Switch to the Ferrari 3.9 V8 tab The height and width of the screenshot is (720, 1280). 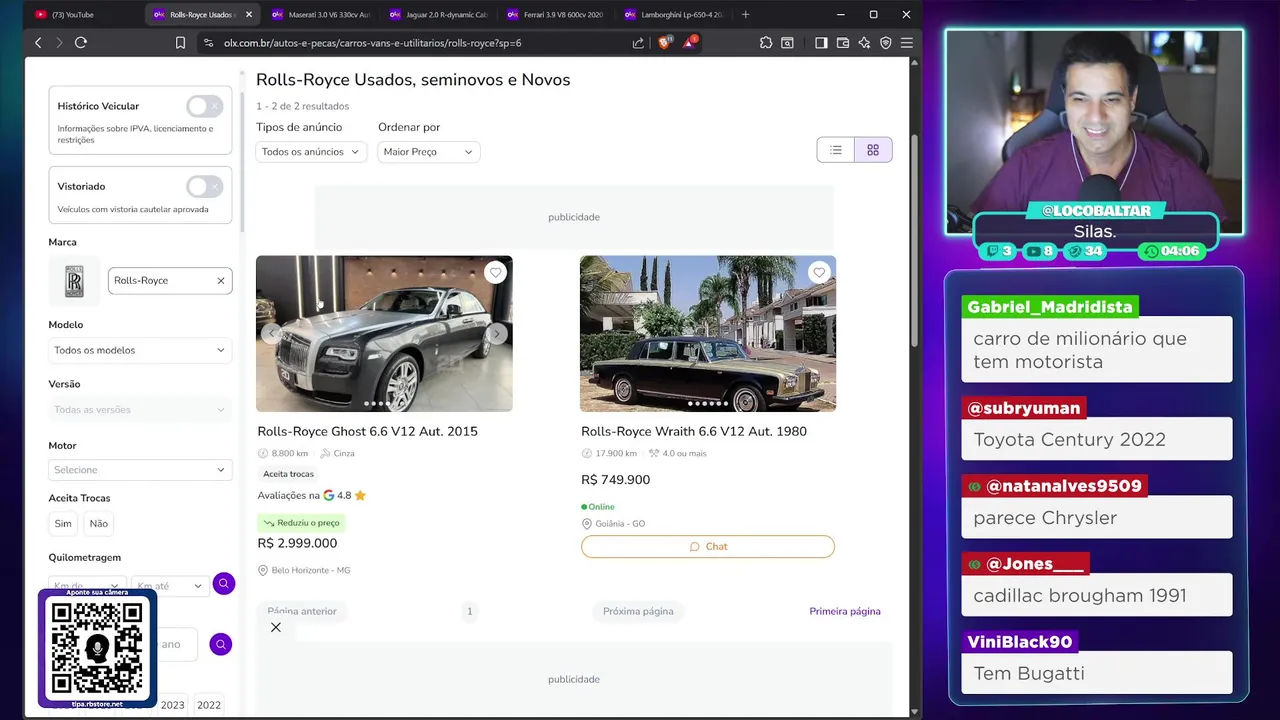point(556,15)
